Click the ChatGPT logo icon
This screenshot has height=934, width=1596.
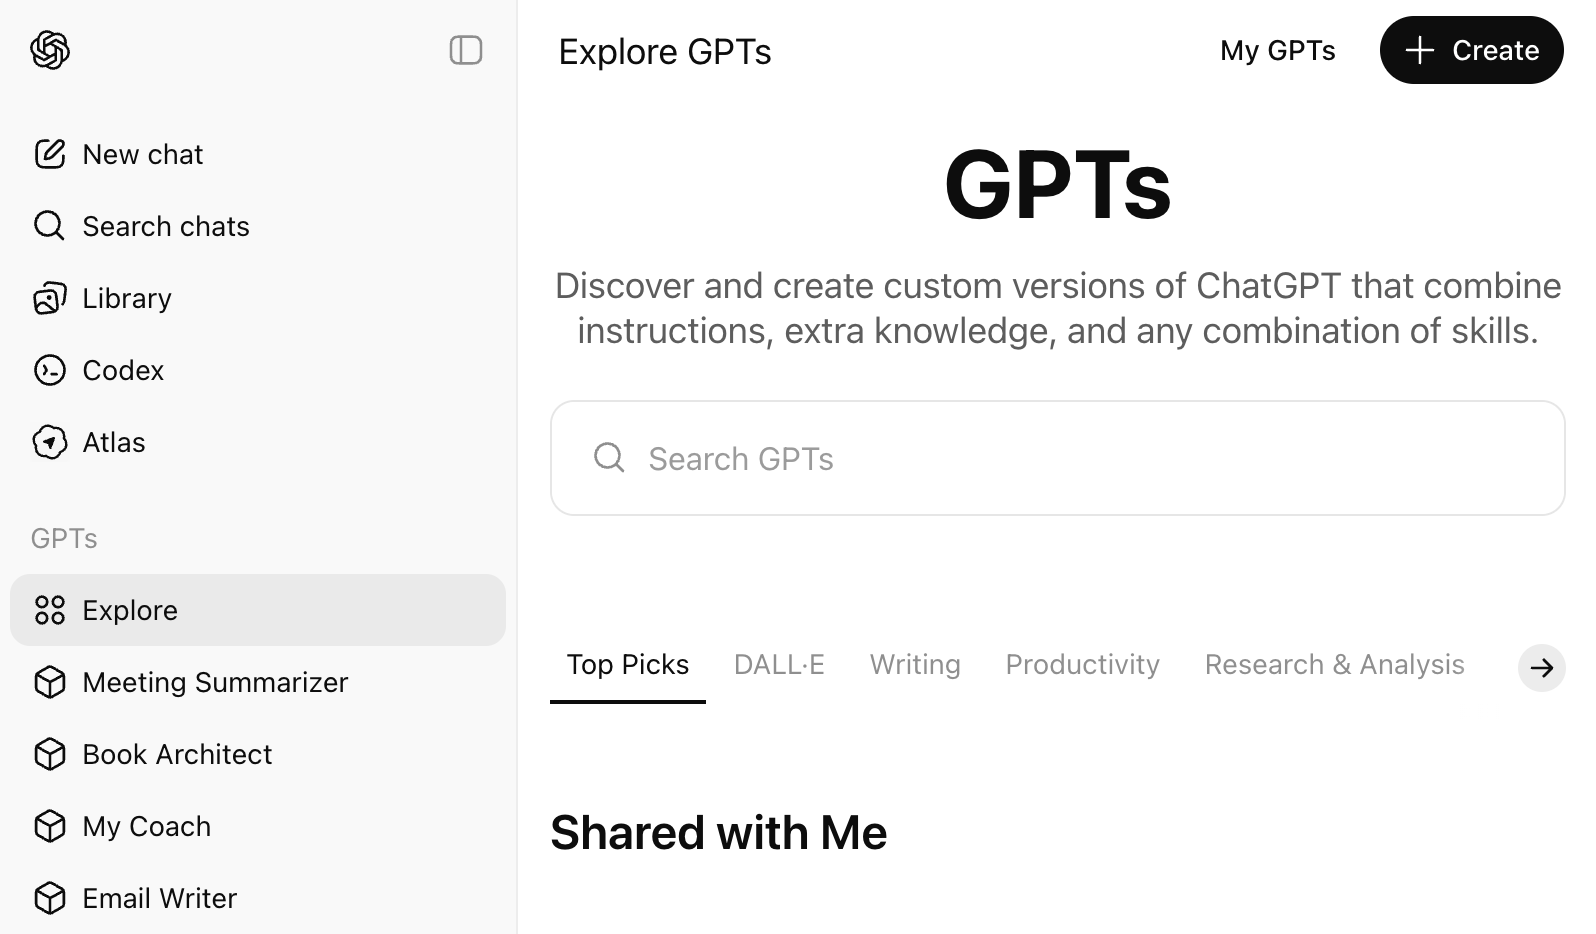point(50,50)
